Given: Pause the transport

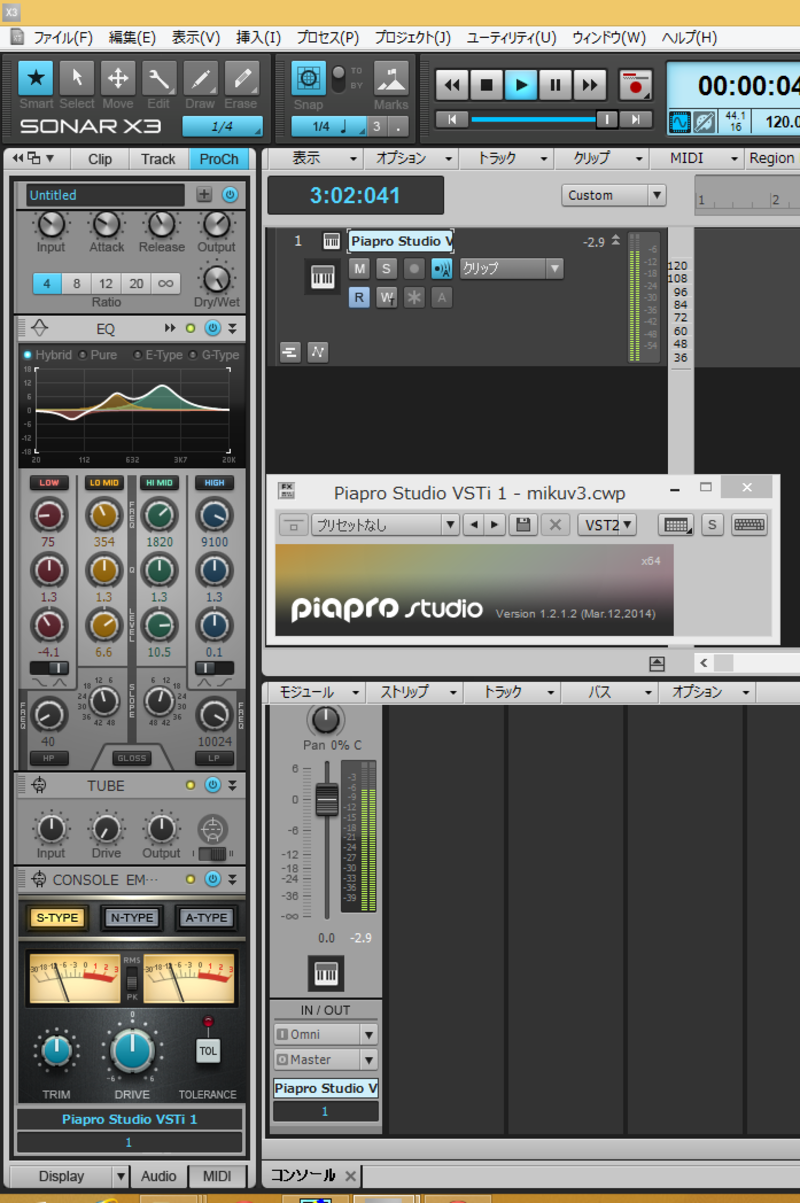Looking at the screenshot, I should 555,84.
